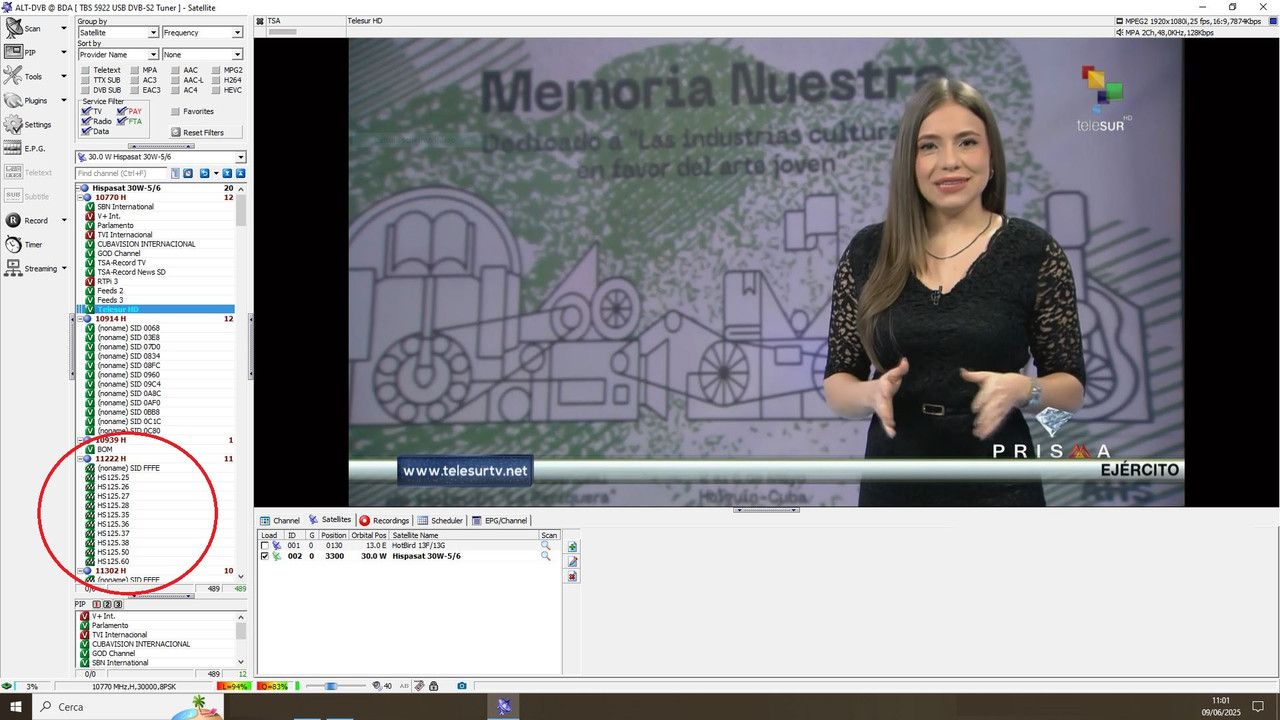Image resolution: width=1280 pixels, height=720 pixels.
Task: Switch to the Recordings tab
Action: [x=385, y=521]
